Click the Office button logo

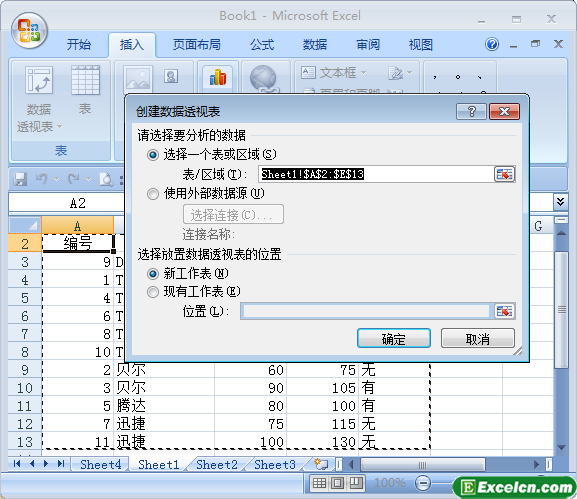(29, 31)
